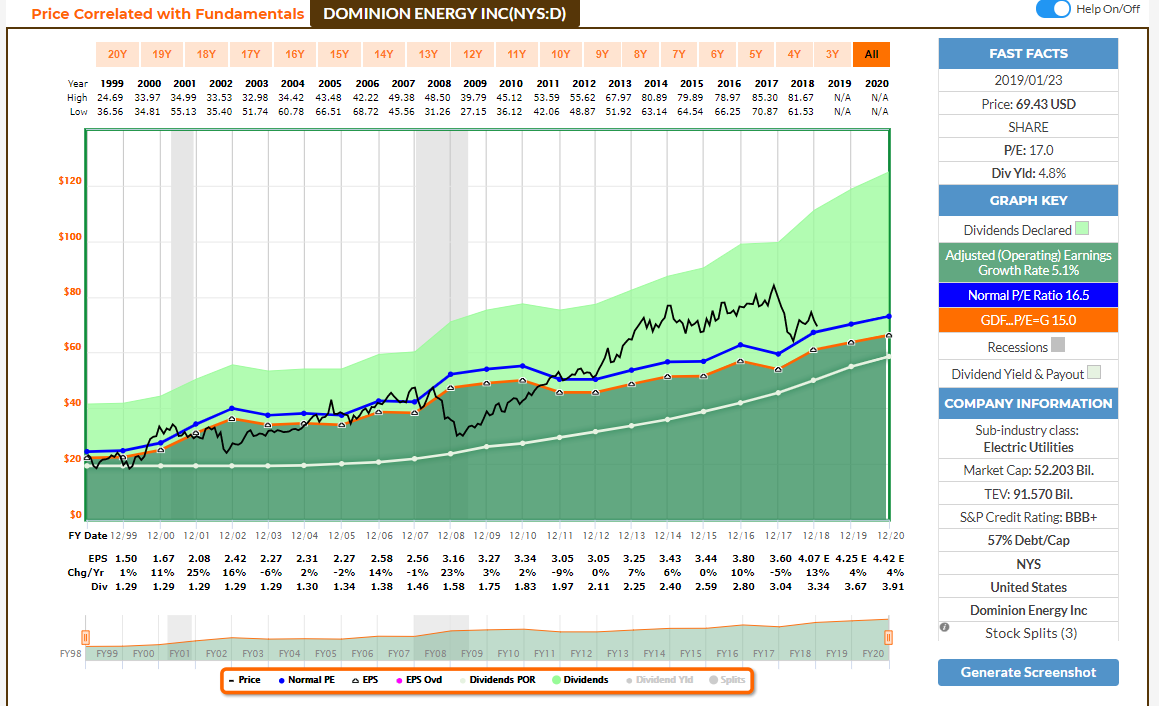1159x706 pixels.
Task: Click the Market Cap: 52.203 Bil. row
Action: pos(1028,470)
